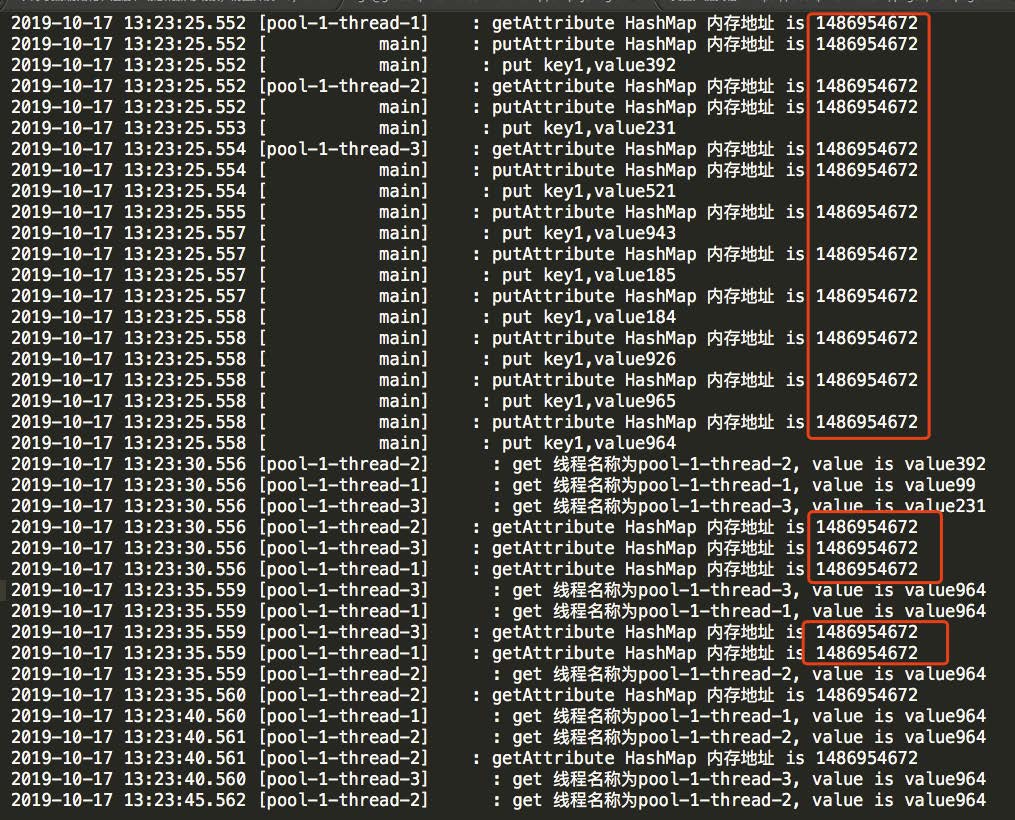Viewport: 1015px width, 820px height.
Task: Click the timestamp 13:23:25.555
Action: 184,212
